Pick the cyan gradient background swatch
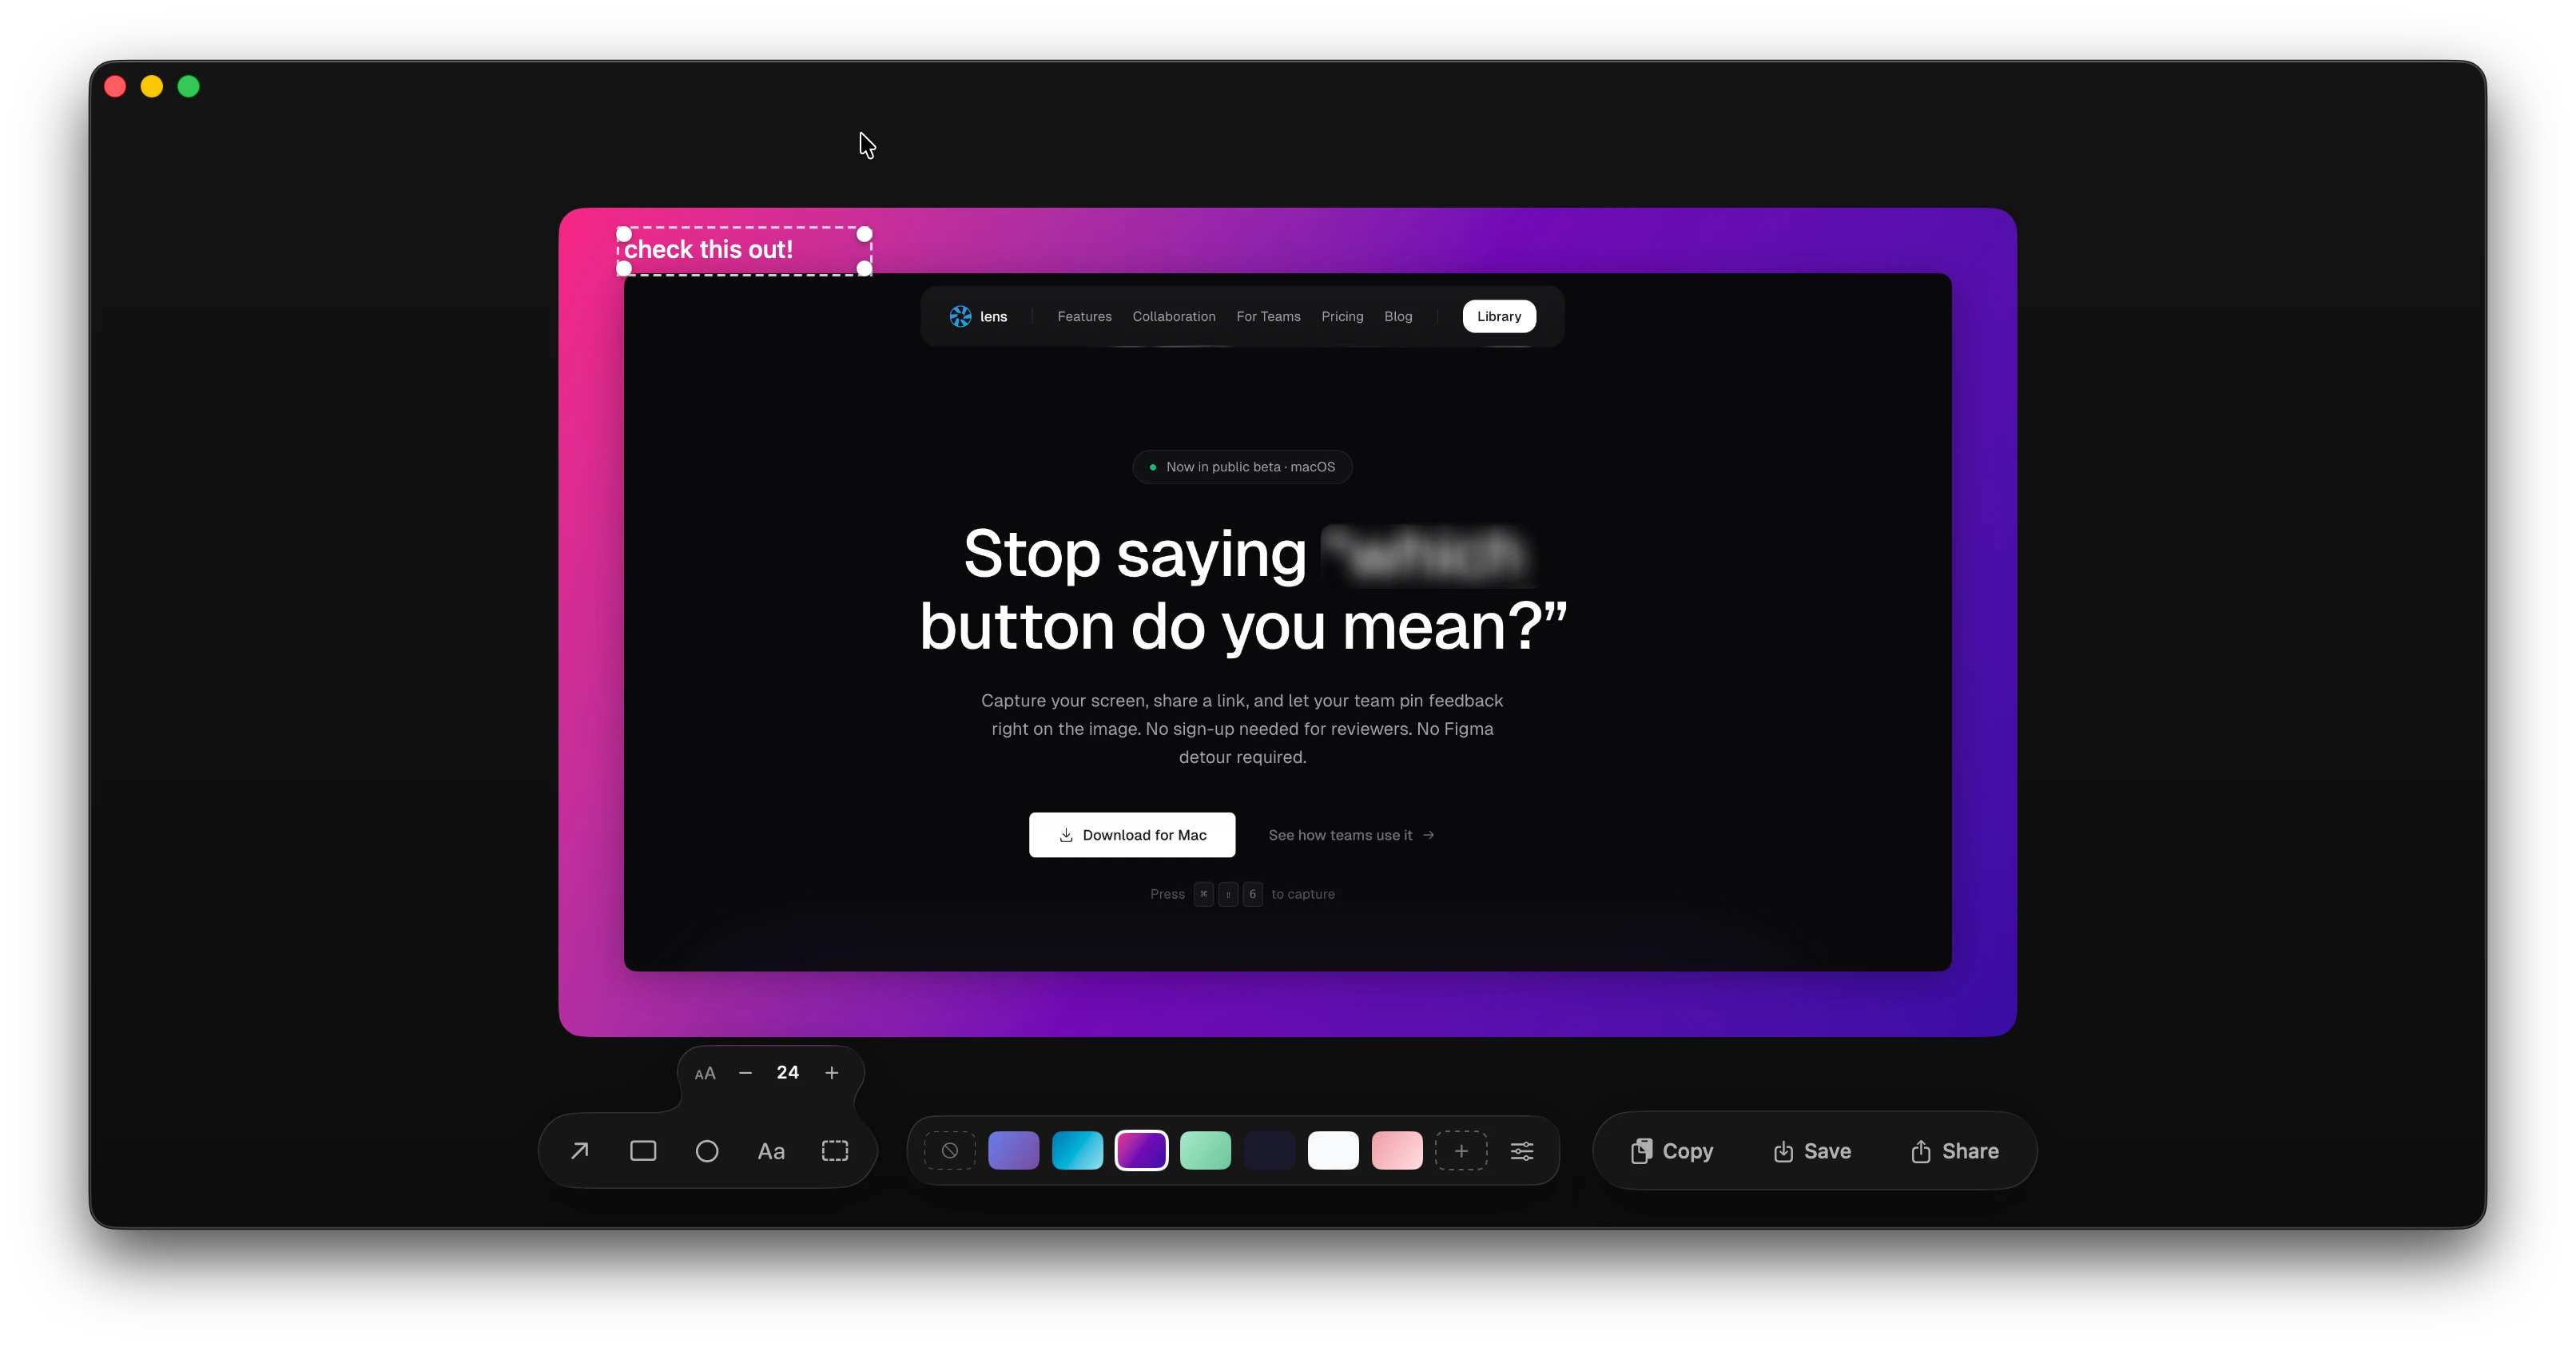Viewport: 2576px width, 1347px height. coord(1077,1151)
